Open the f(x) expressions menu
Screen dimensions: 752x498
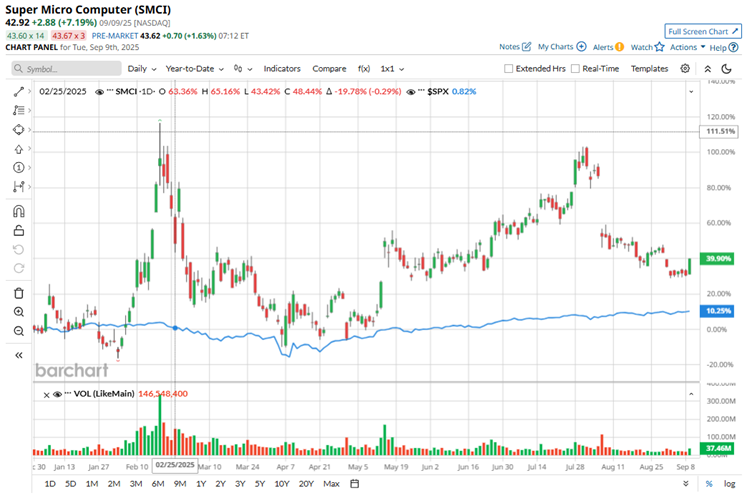point(364,69)
